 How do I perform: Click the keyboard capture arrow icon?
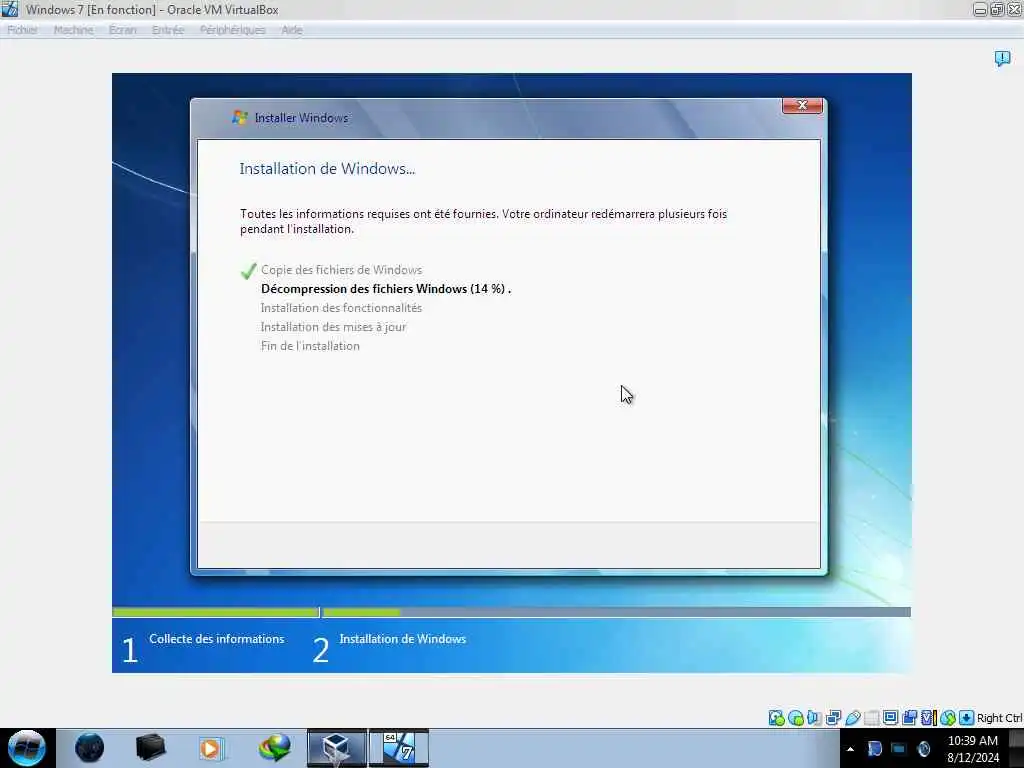coord(967,718)
